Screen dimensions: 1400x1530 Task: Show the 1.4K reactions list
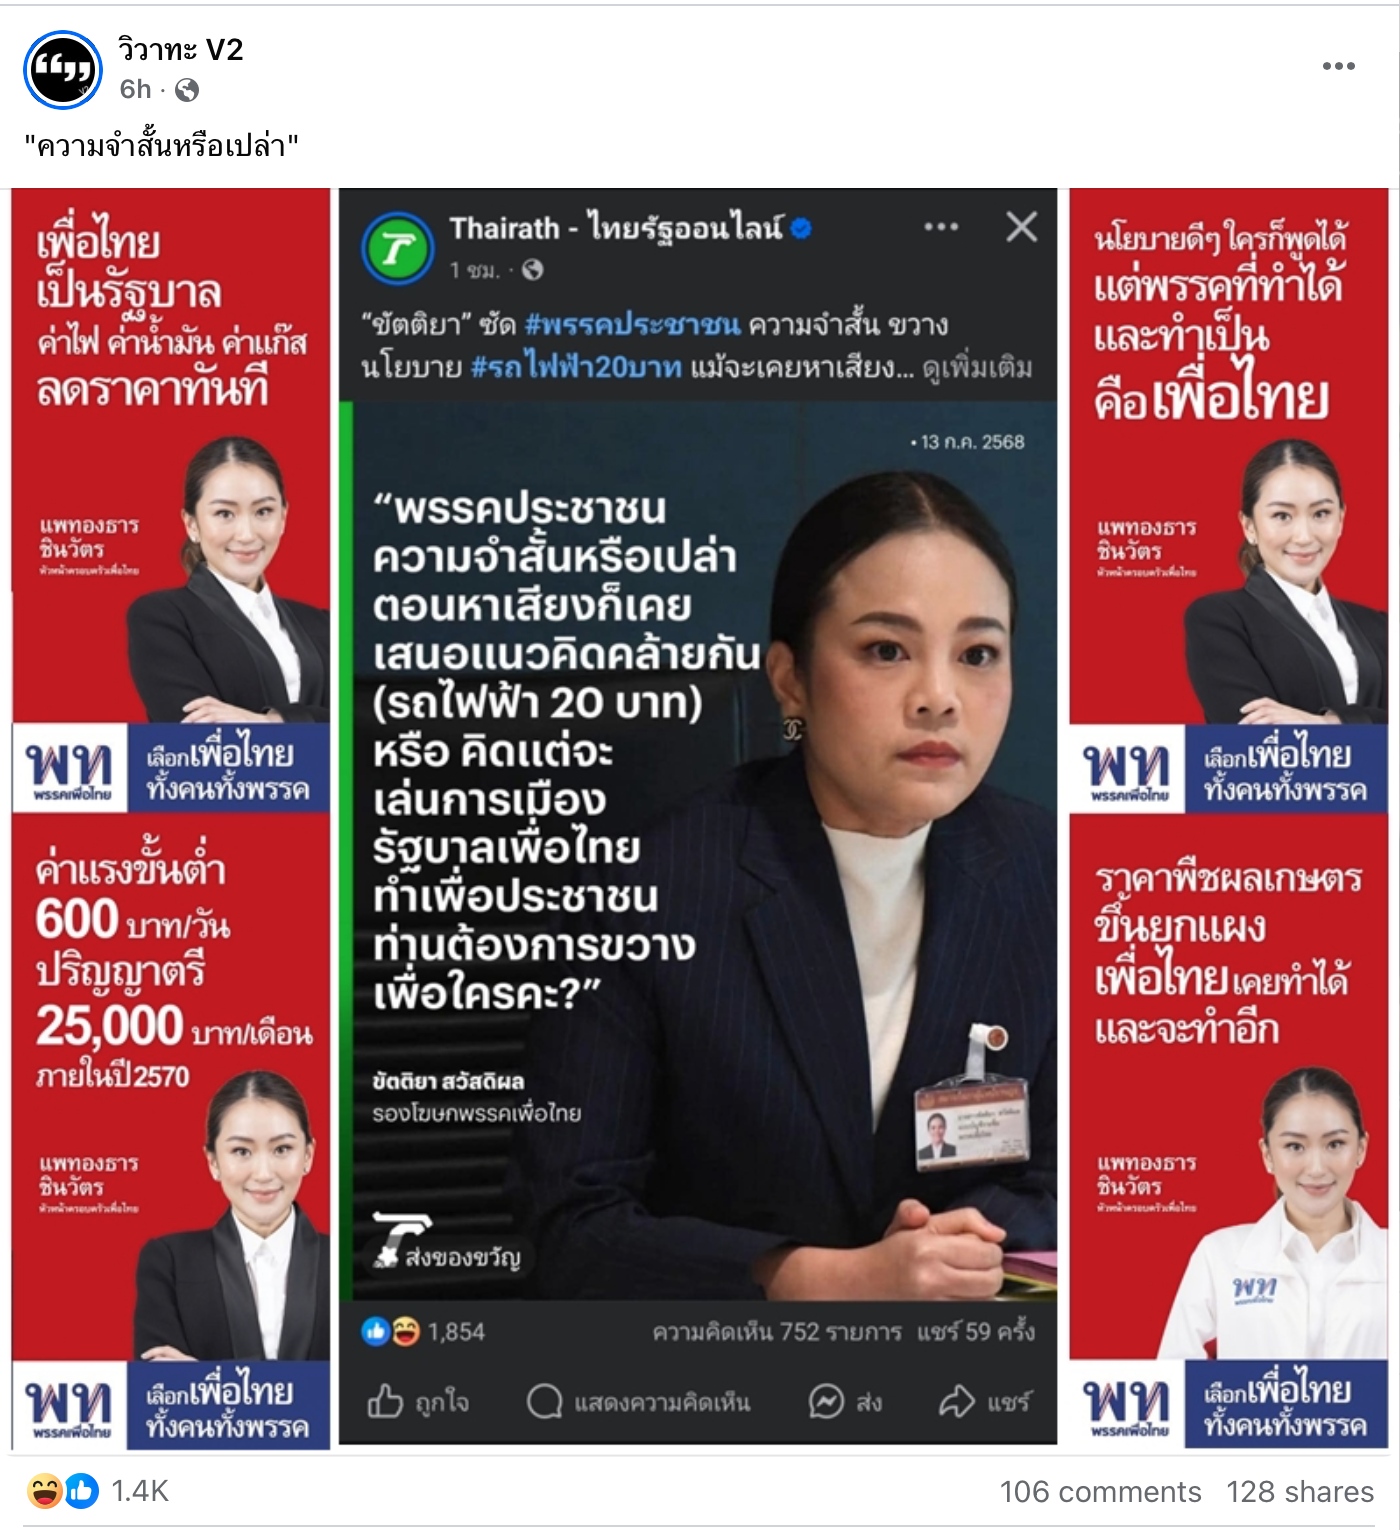pyautogui.click(x=140, y=1491)
